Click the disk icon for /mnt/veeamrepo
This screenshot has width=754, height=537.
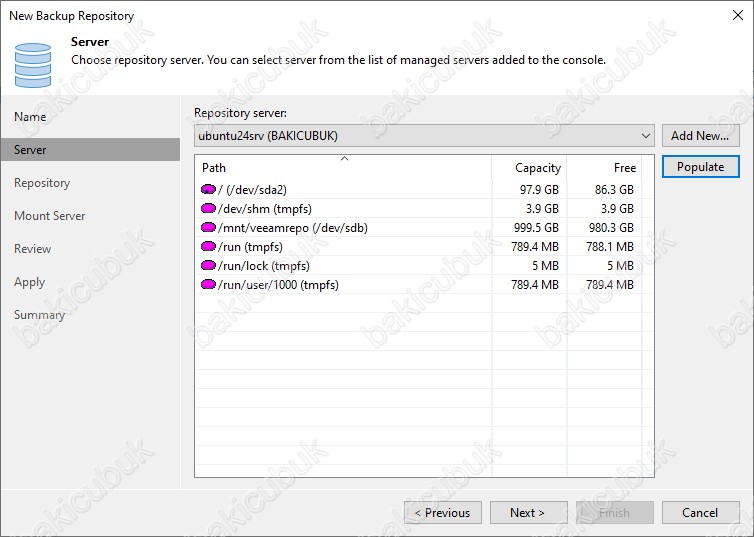(x=208, y=227)
